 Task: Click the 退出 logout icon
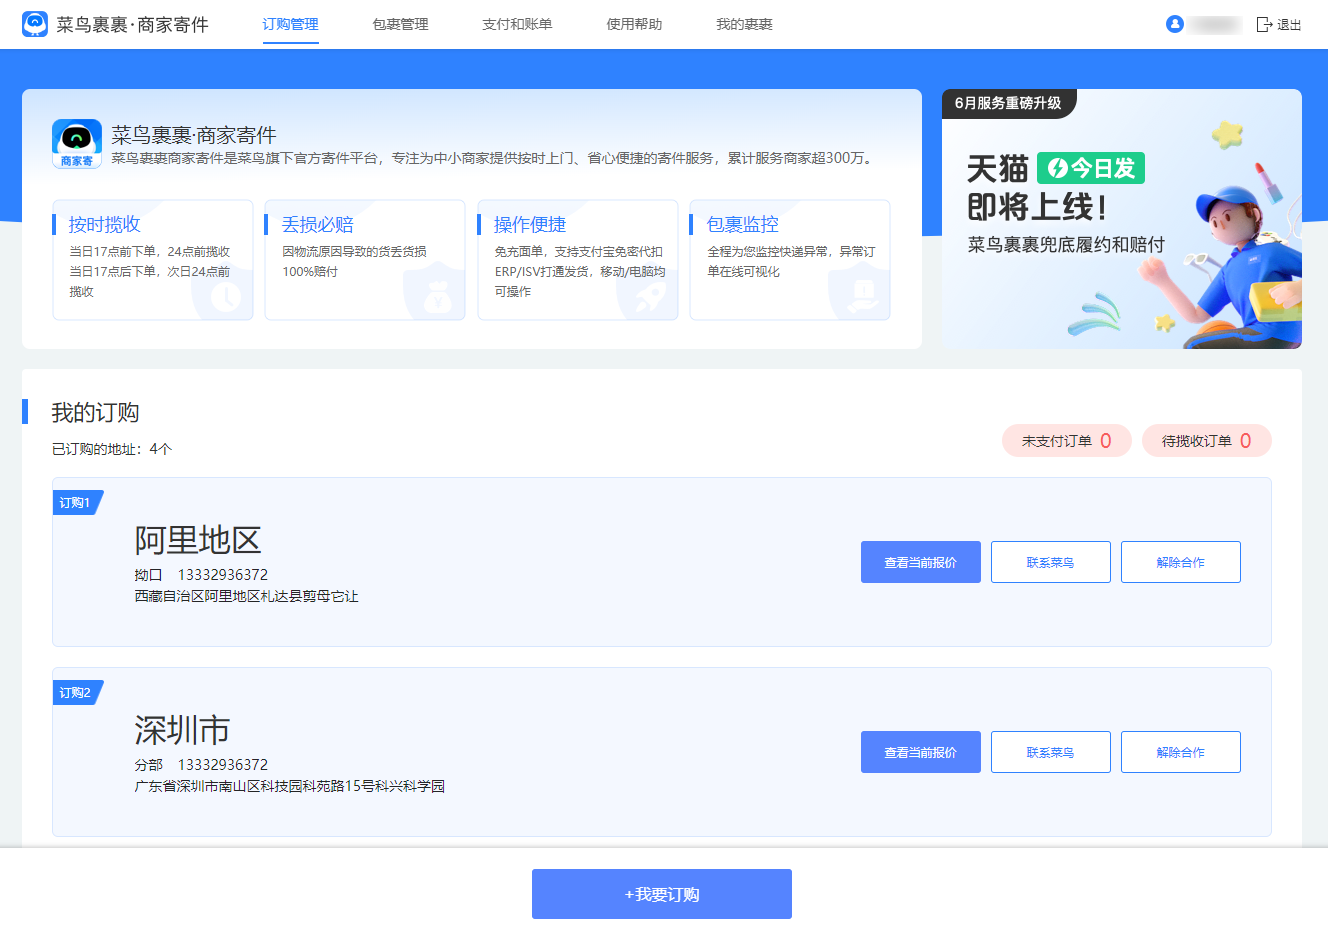point(1264,24)
